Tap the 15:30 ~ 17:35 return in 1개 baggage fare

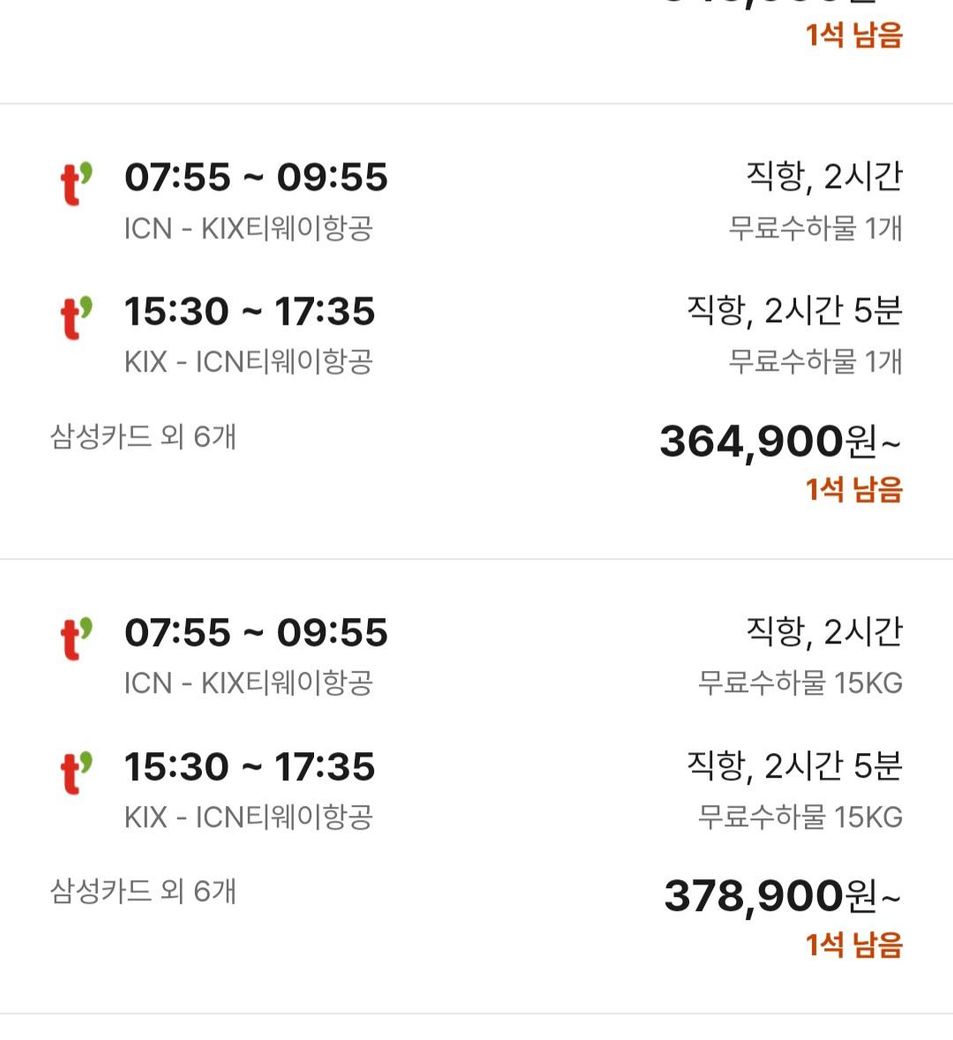pyautogui.click(x=250, y=312)
